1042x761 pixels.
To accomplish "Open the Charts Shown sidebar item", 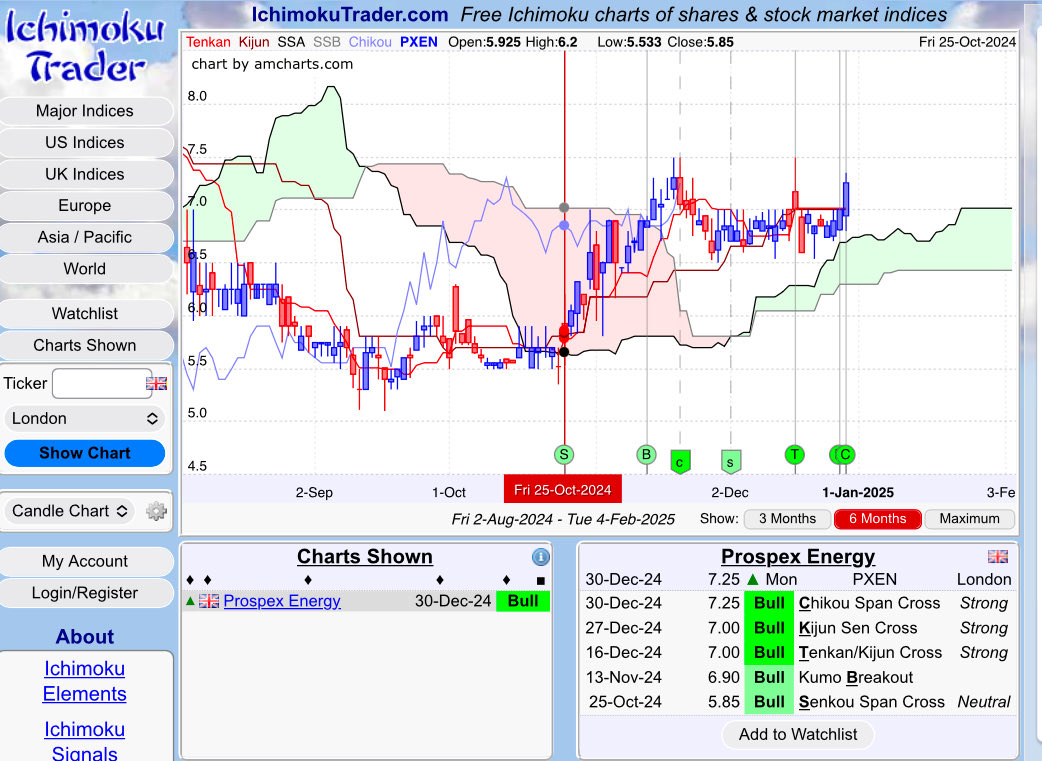I will coord(85,345).
